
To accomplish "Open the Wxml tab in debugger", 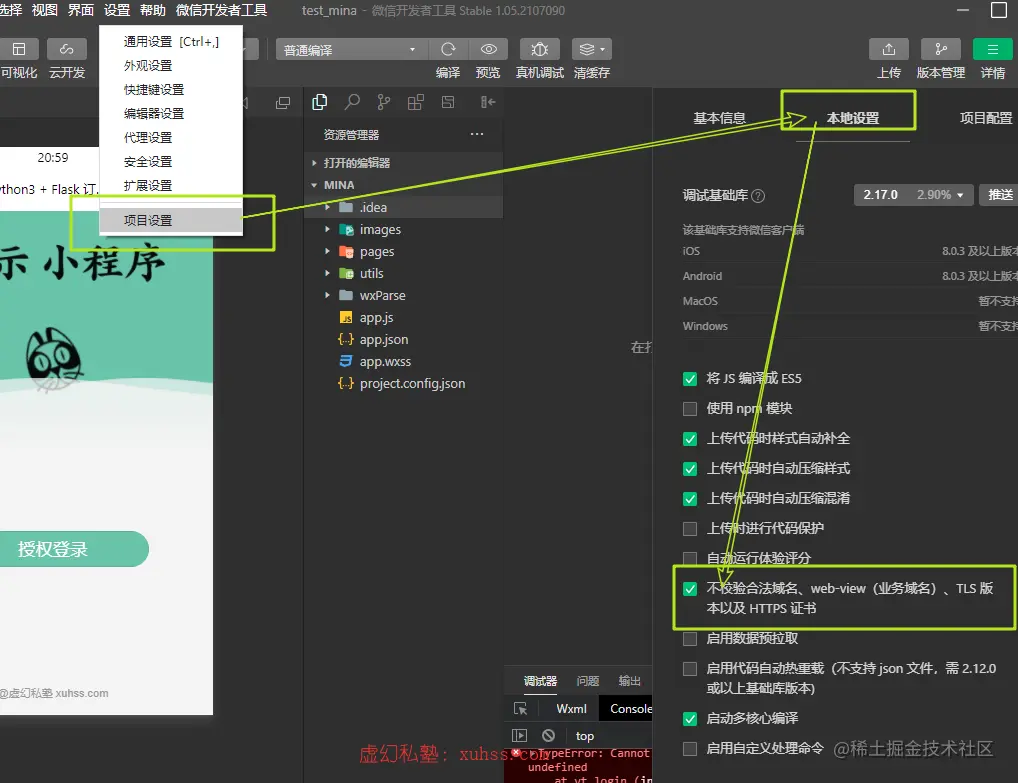I will coord(571,708).
